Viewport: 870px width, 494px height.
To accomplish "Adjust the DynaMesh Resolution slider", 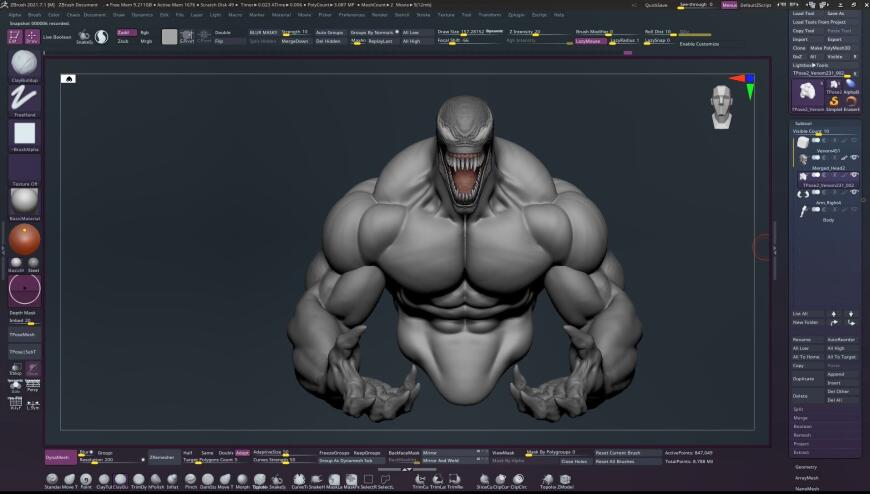I will pyautogui.click(x=111, y=460).
